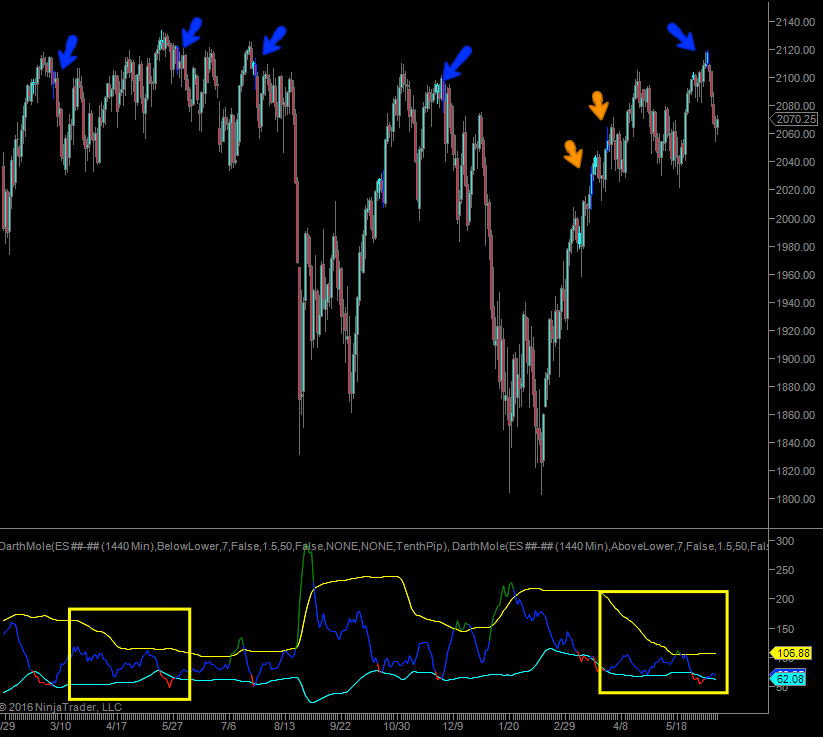This screenshot has width=823, height=737.
Task: Click the 150 indicator scale label
Action: coord(785,629)
